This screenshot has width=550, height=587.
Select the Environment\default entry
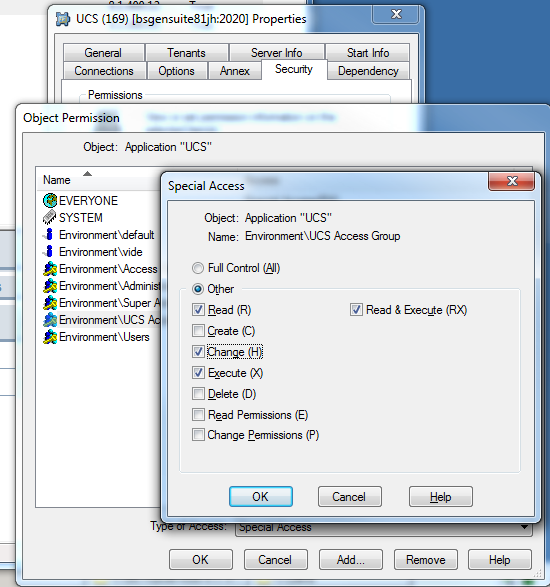106,235
